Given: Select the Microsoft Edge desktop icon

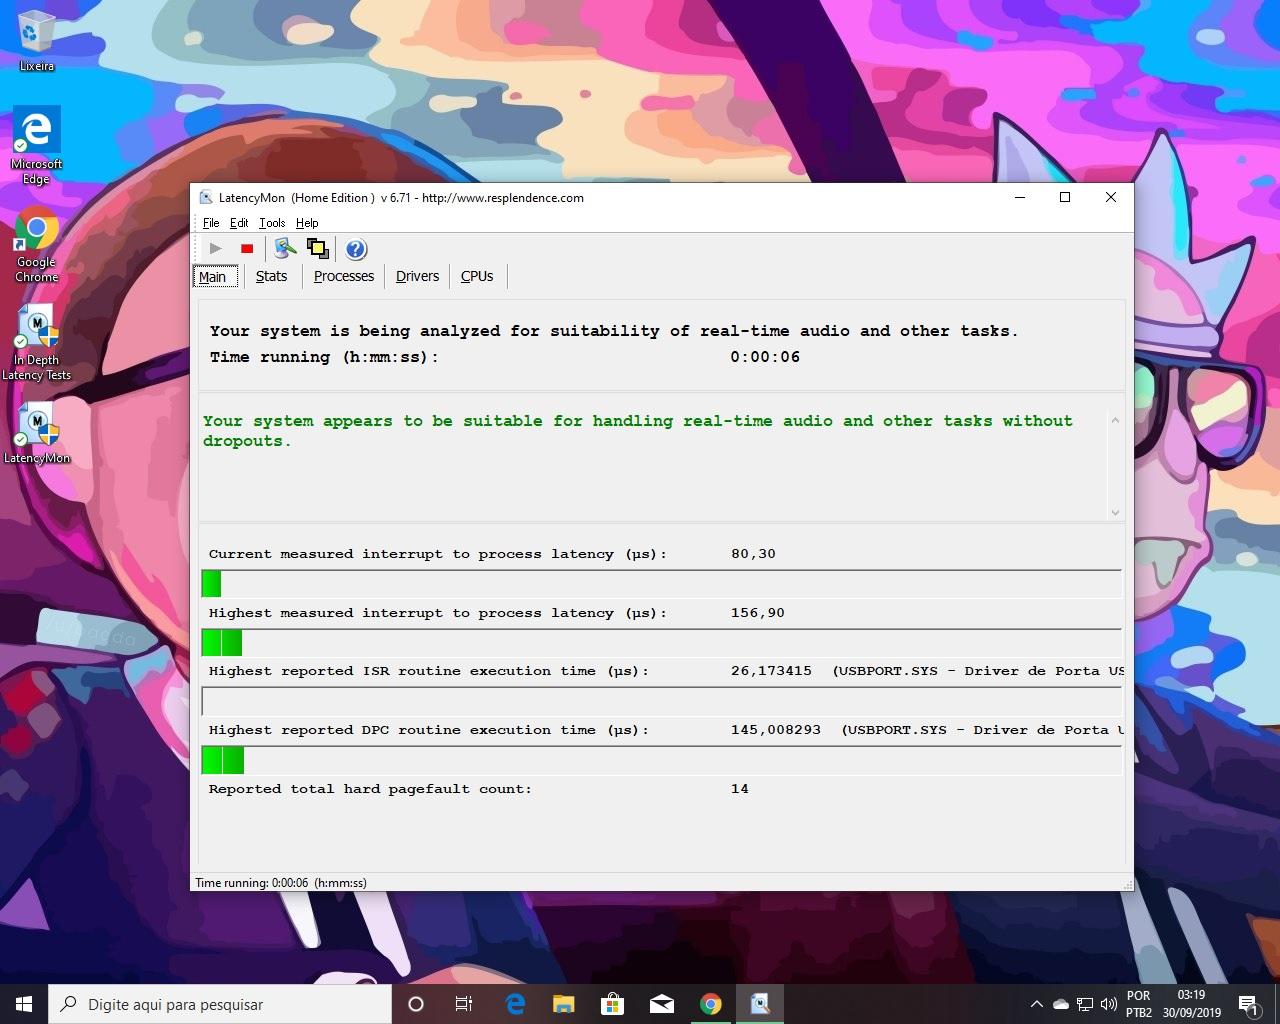Looking at the screenshot, I should click(x=37, y=146).
